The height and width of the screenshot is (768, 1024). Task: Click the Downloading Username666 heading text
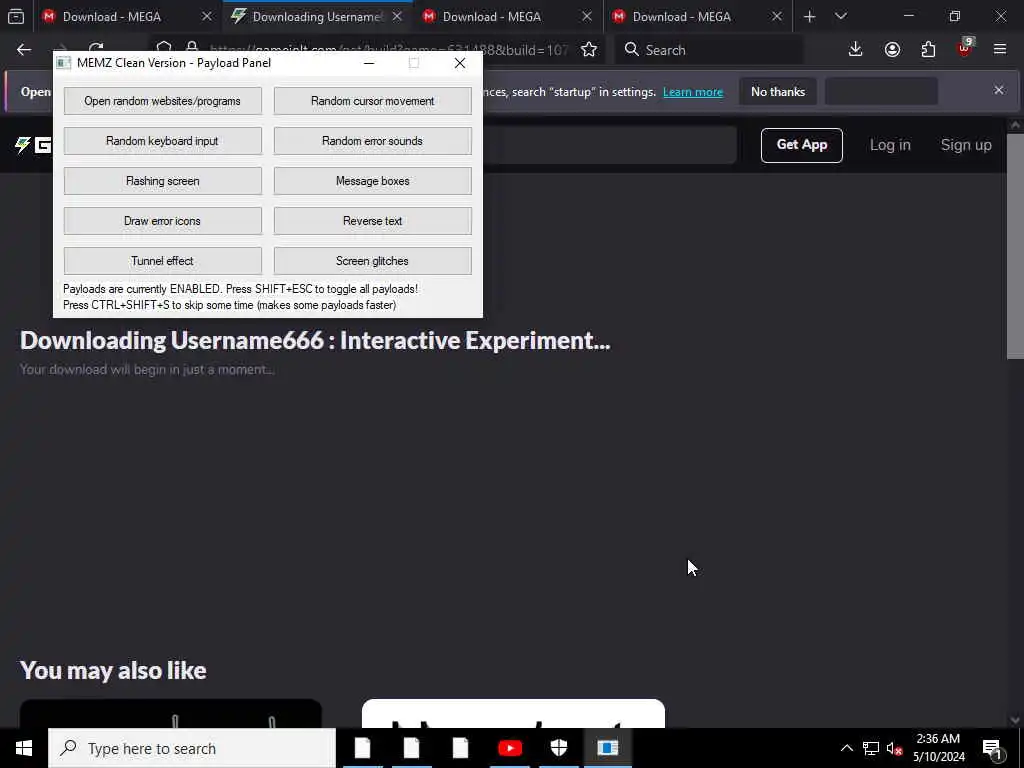click(315, 340)
